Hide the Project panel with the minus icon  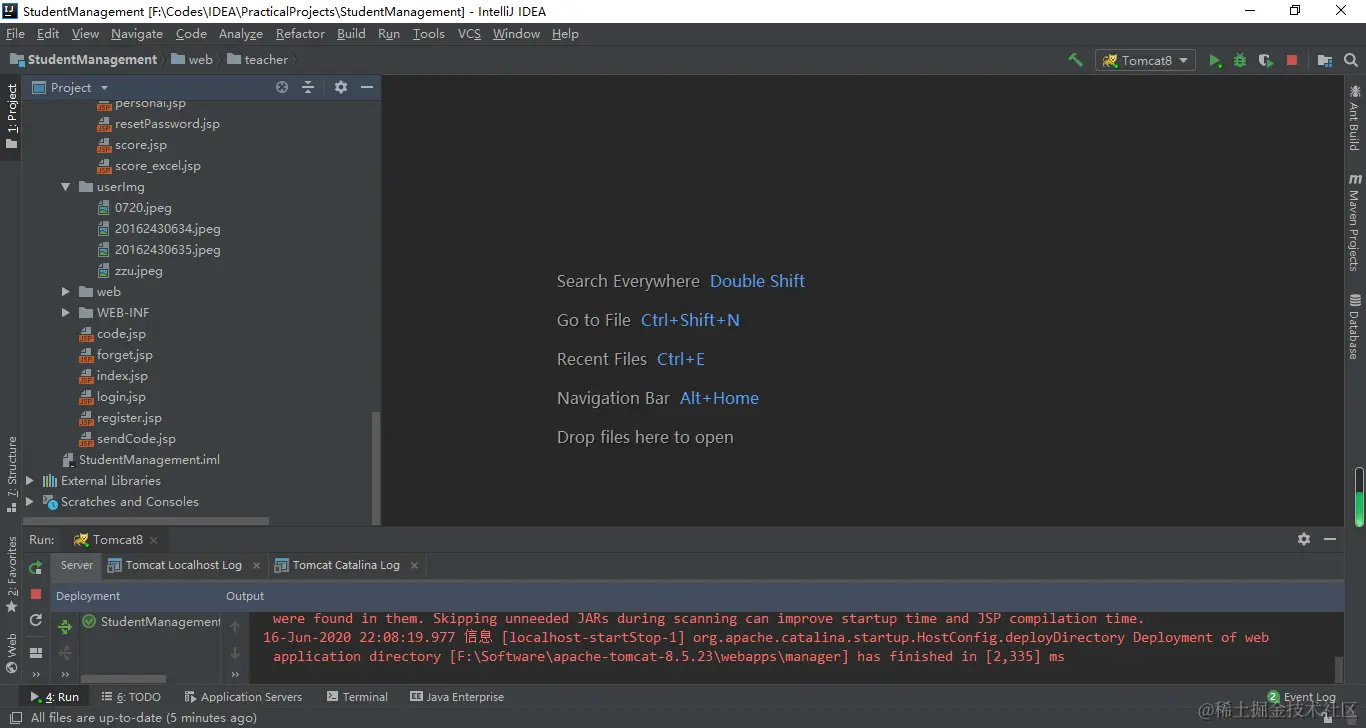pyautogui.click(x=367, y=87)
